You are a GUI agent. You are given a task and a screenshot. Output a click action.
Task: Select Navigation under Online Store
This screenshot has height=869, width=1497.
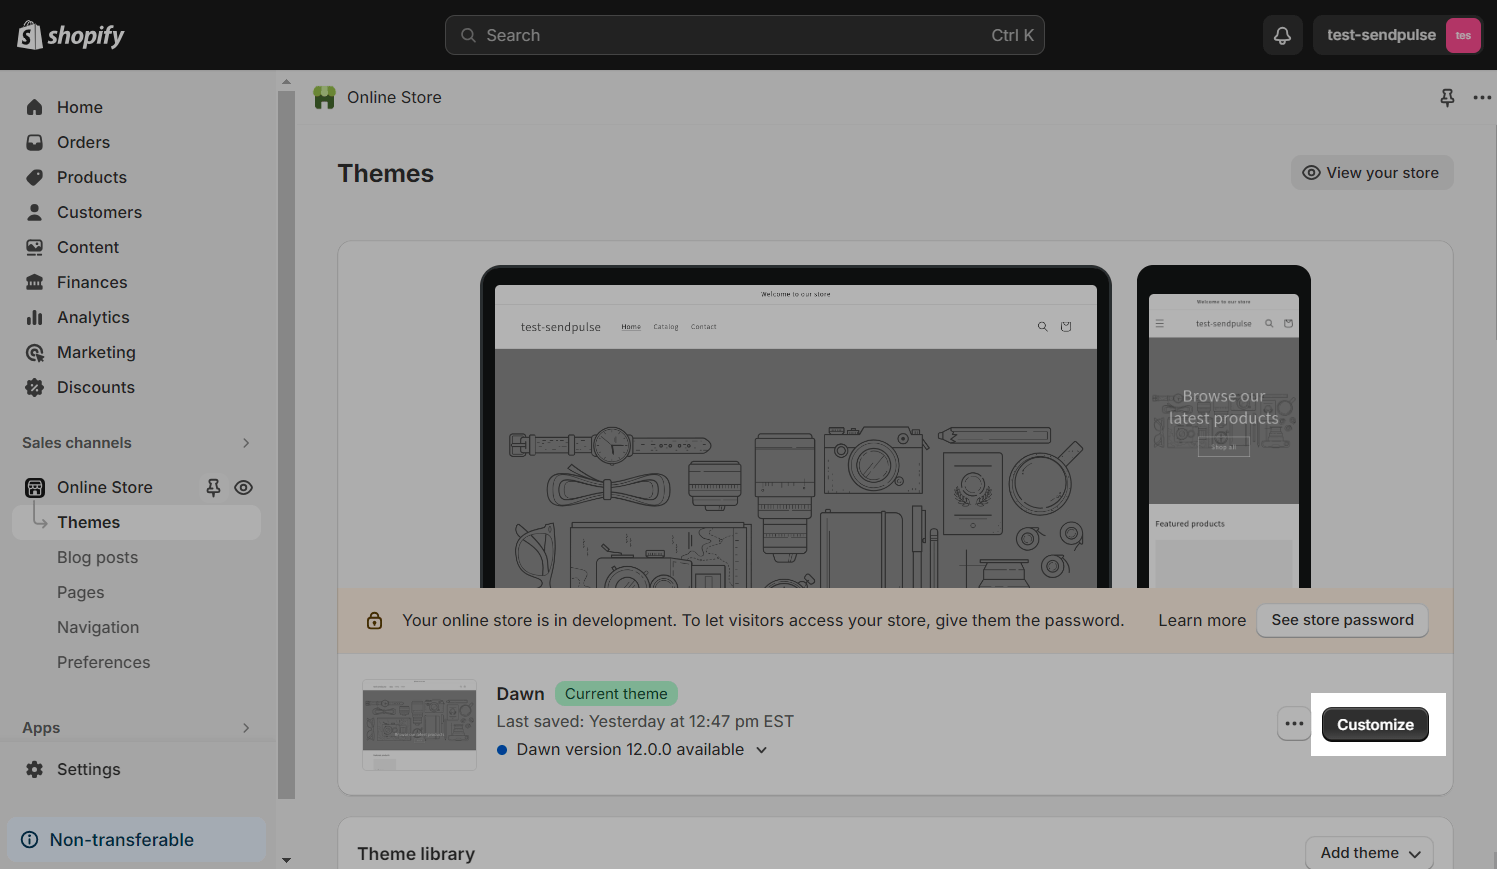98,627
